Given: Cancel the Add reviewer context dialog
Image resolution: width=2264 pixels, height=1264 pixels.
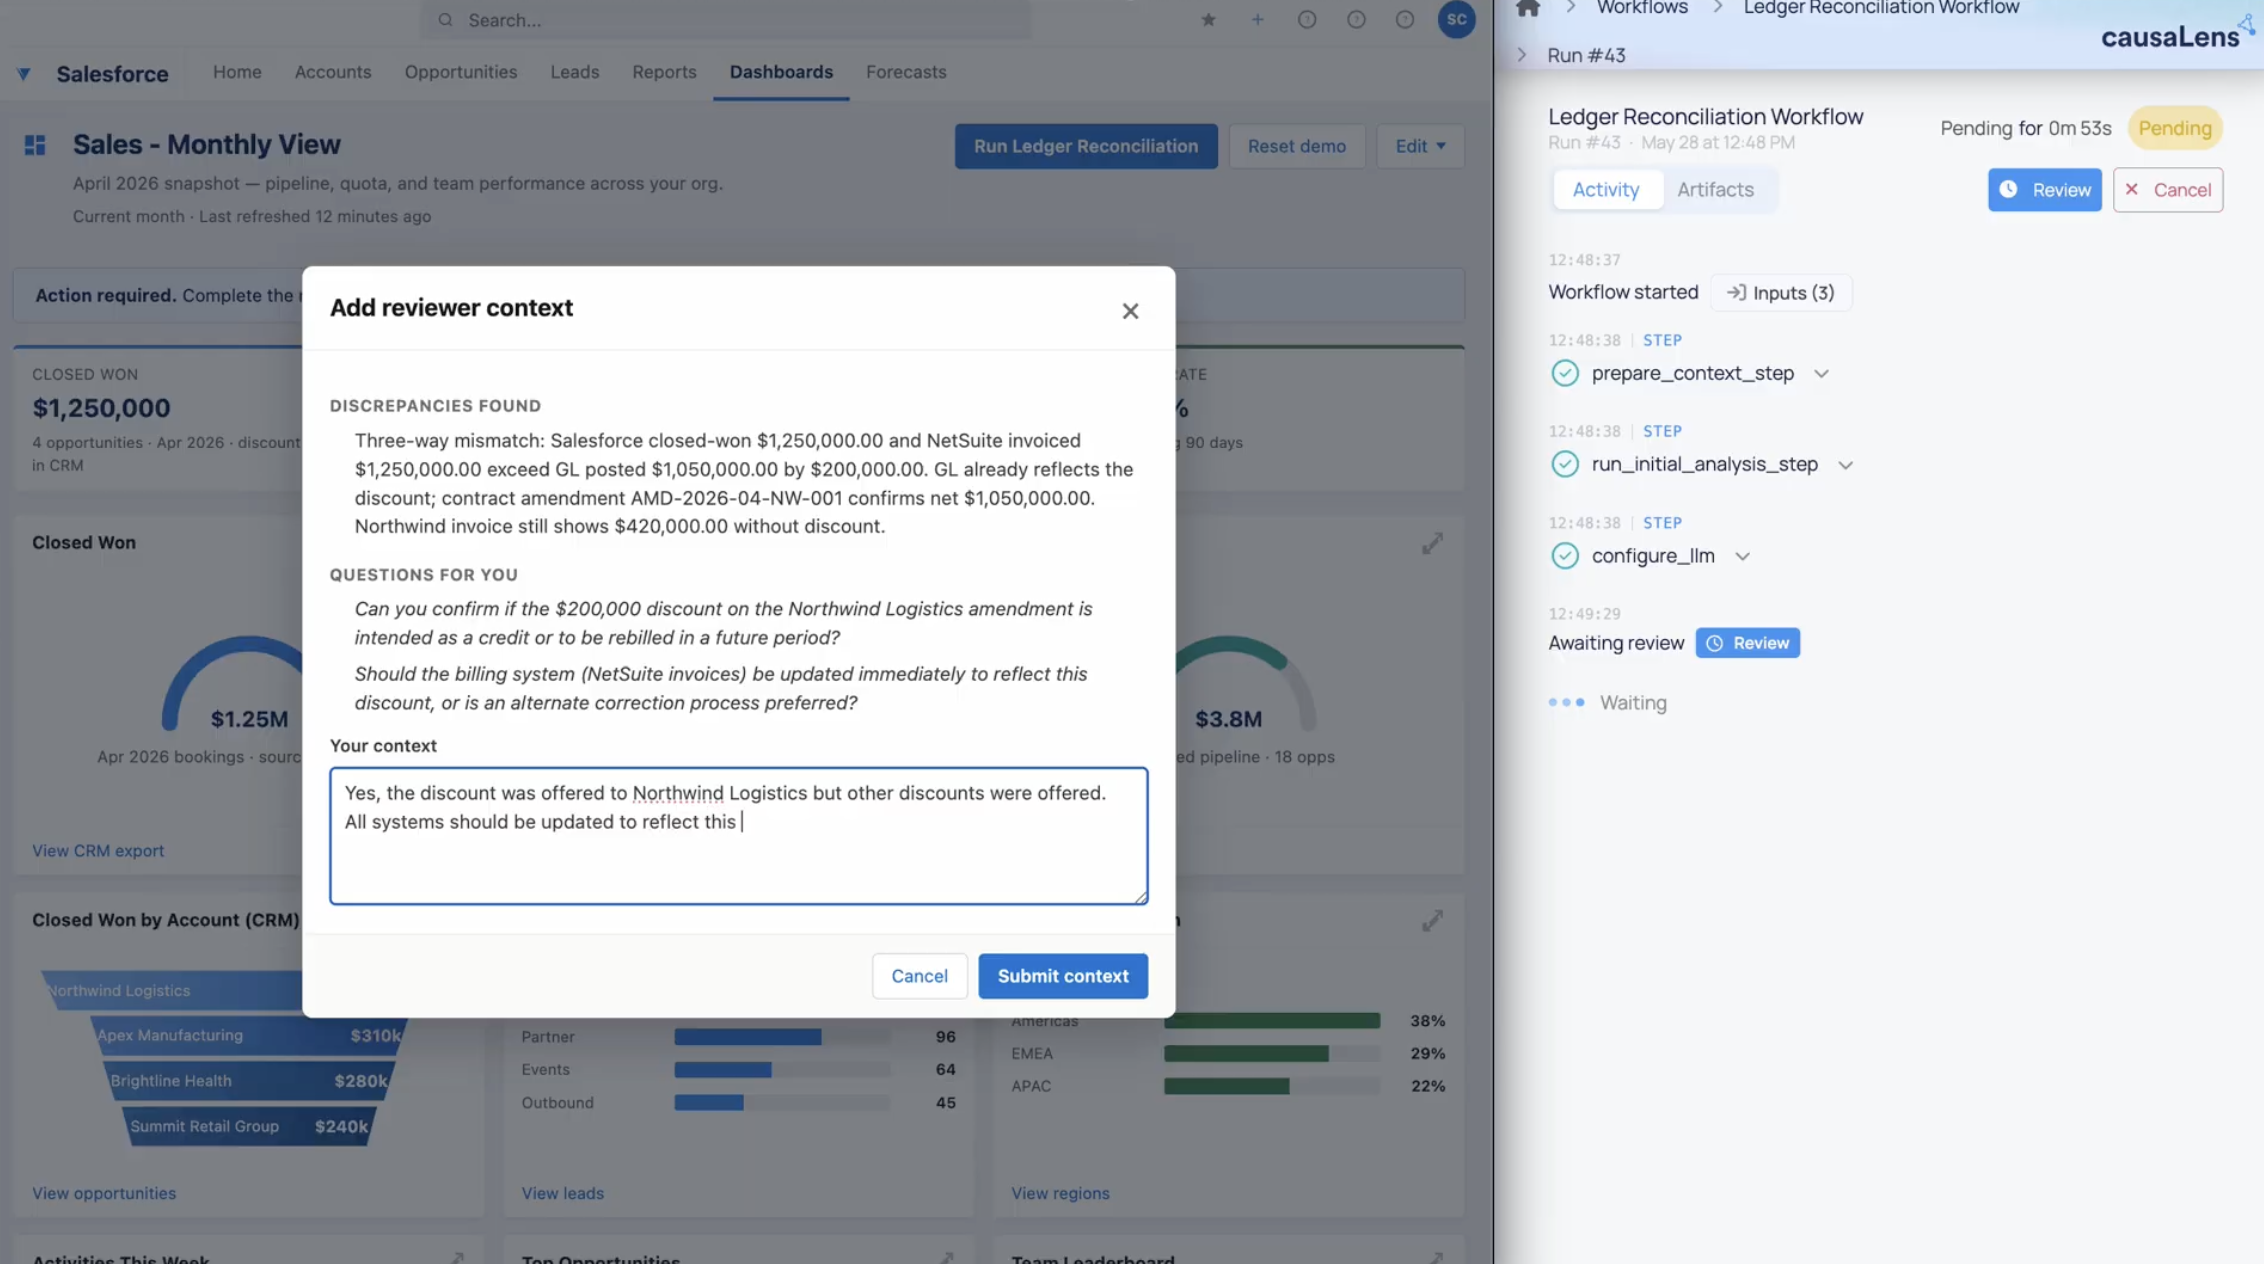Looking at the screenshot, I should pyautogui.click(x=919, y=976).
